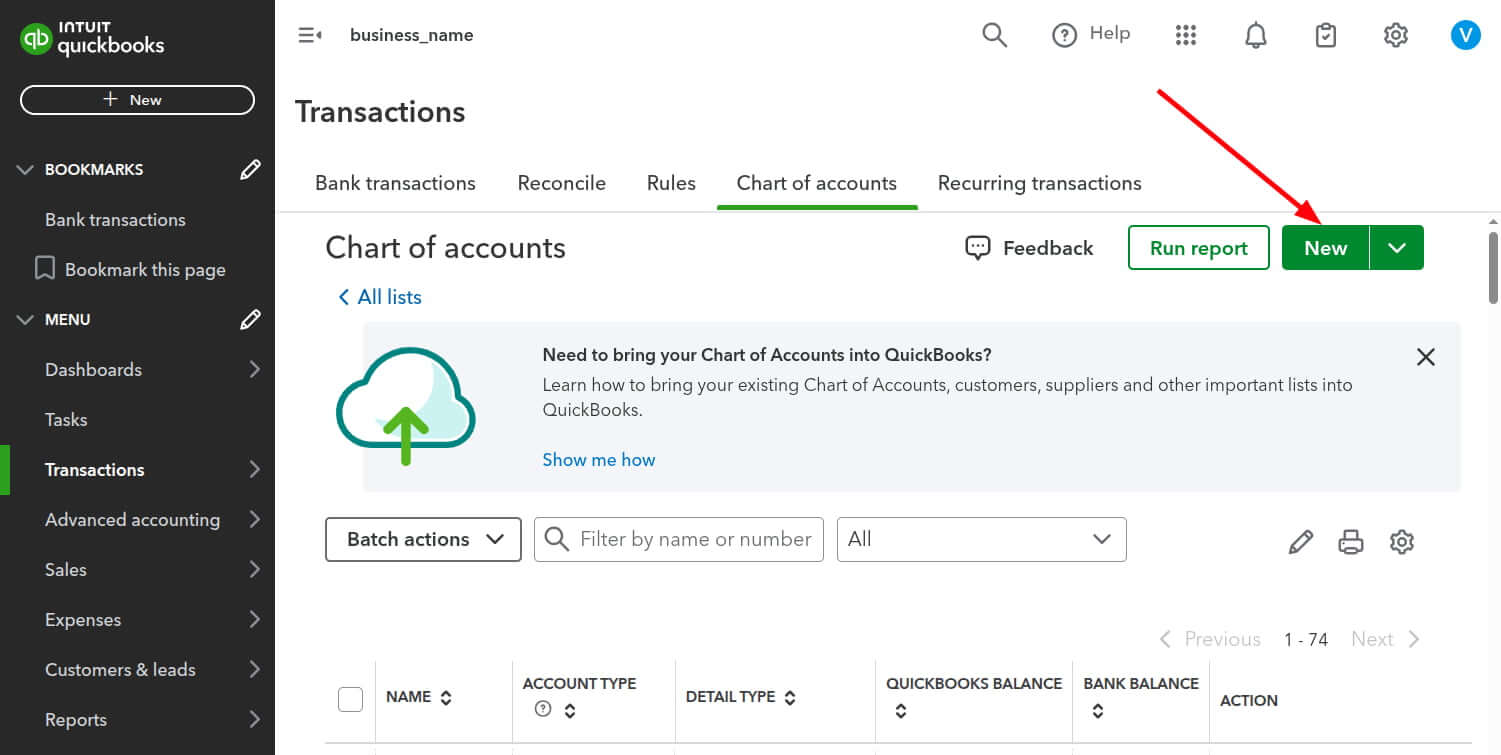Expand the Expenses submenu
This screenshot has width=1501, height=755.
pos(255,619)
